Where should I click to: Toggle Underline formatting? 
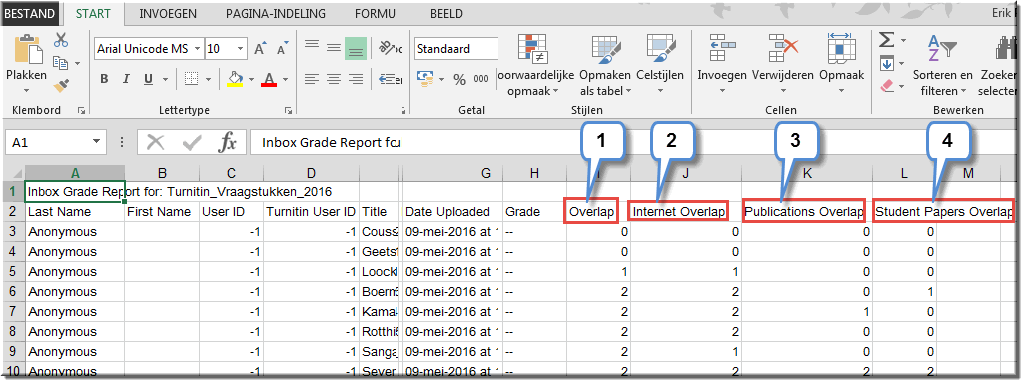(x=148, y=79)
